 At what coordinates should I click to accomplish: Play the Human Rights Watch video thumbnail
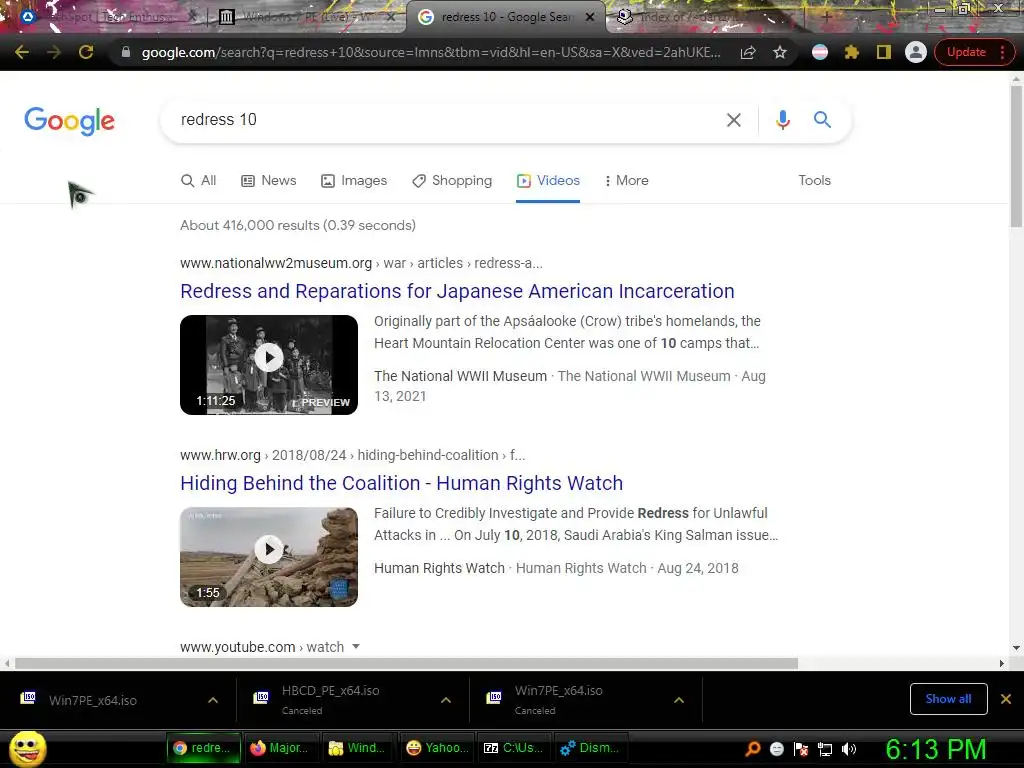[269, 556]
